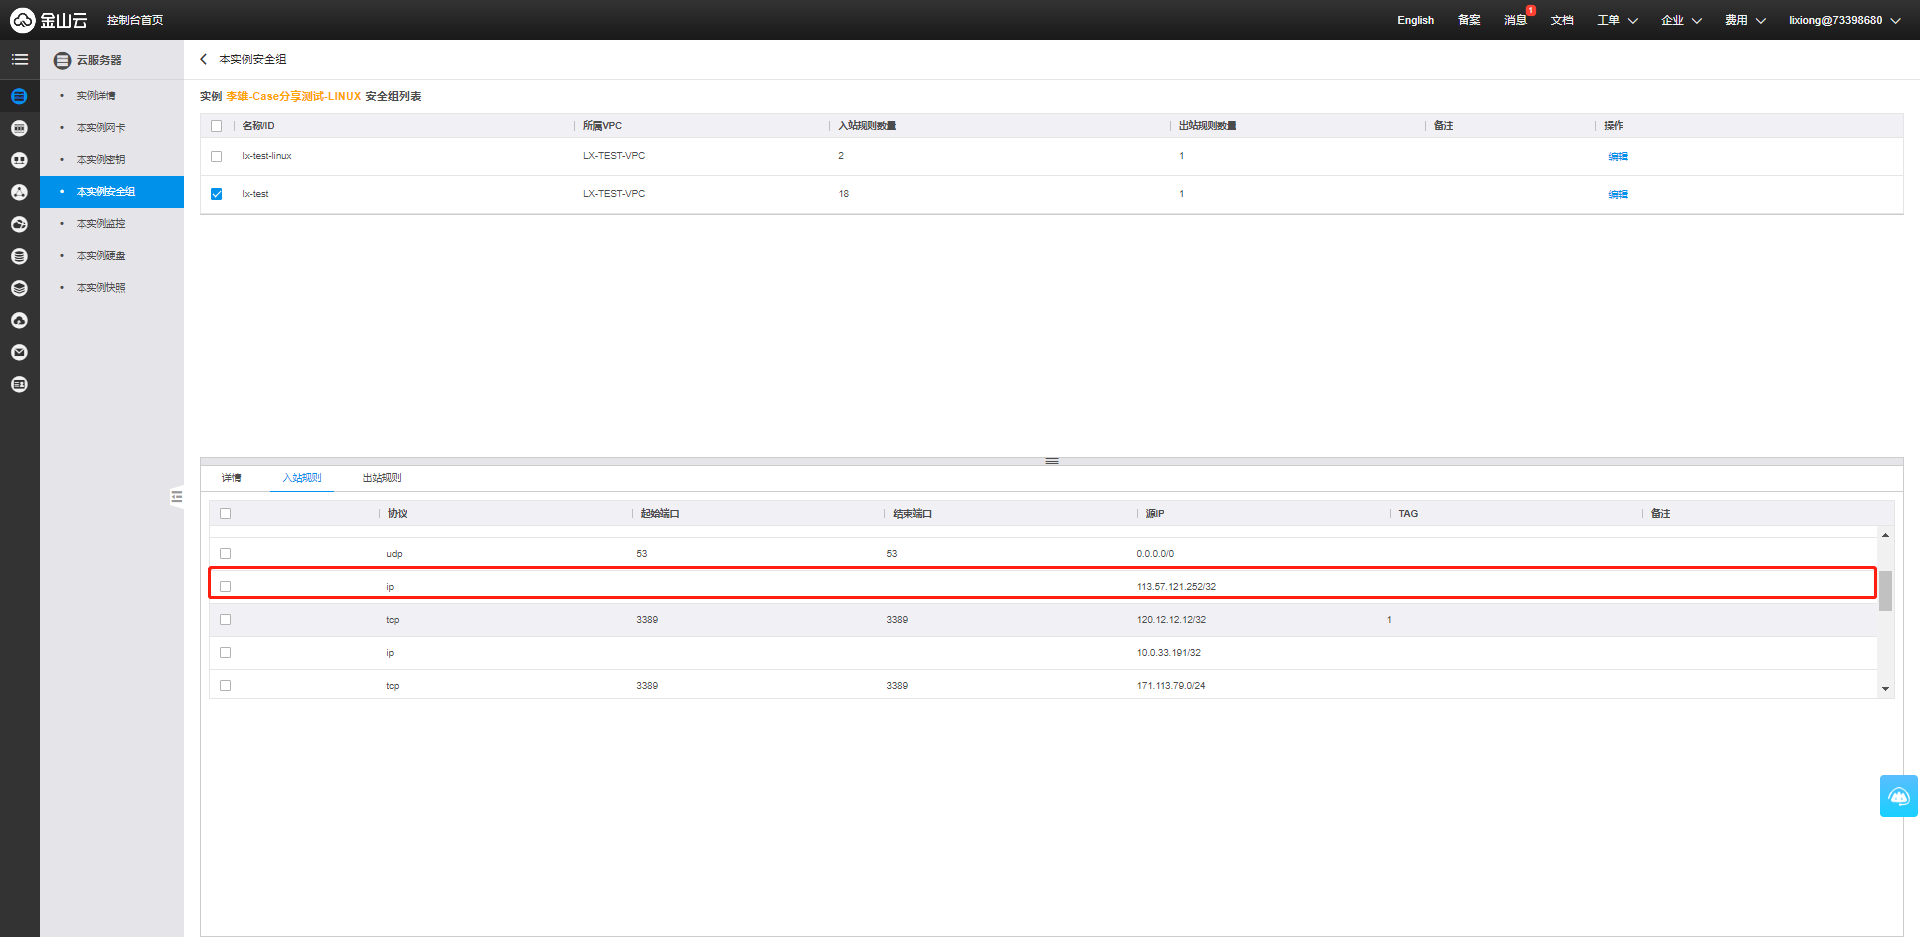Open the network topology rail icon
This screenshot has height=937, width=1920.
(19, 192)
